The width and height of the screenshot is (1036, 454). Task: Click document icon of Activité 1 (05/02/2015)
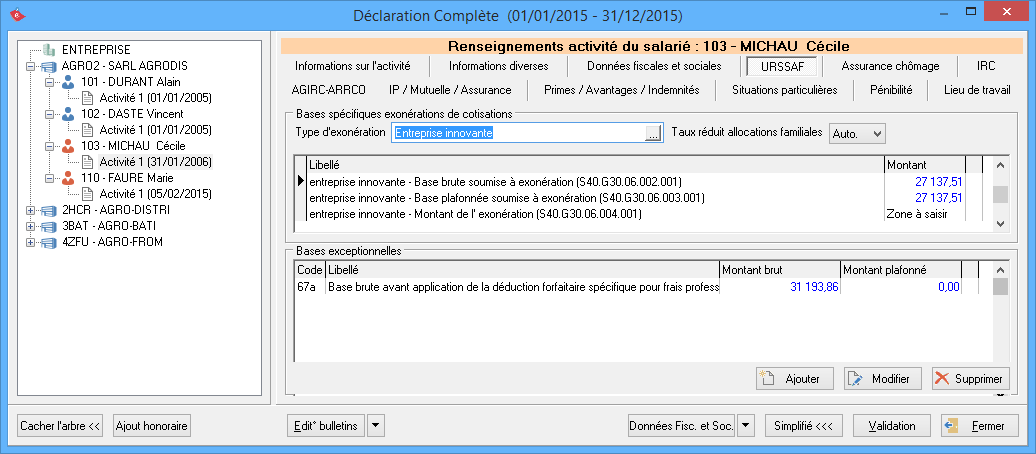(x=87, y=194)
